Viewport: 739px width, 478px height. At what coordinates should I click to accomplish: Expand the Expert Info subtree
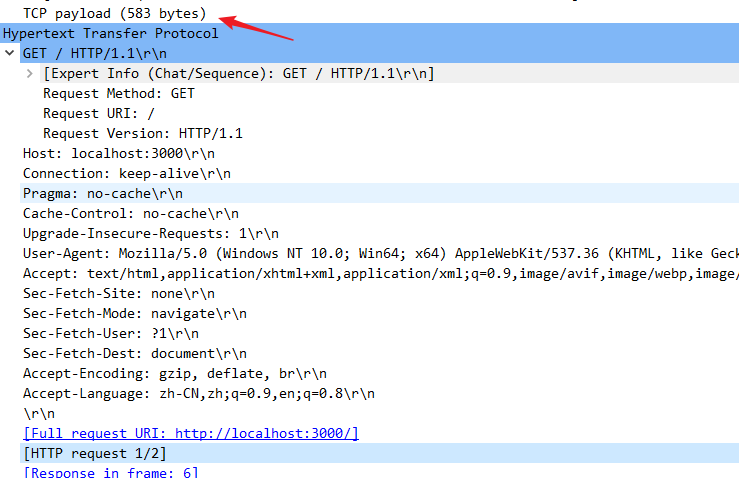[x=30, y=74]
